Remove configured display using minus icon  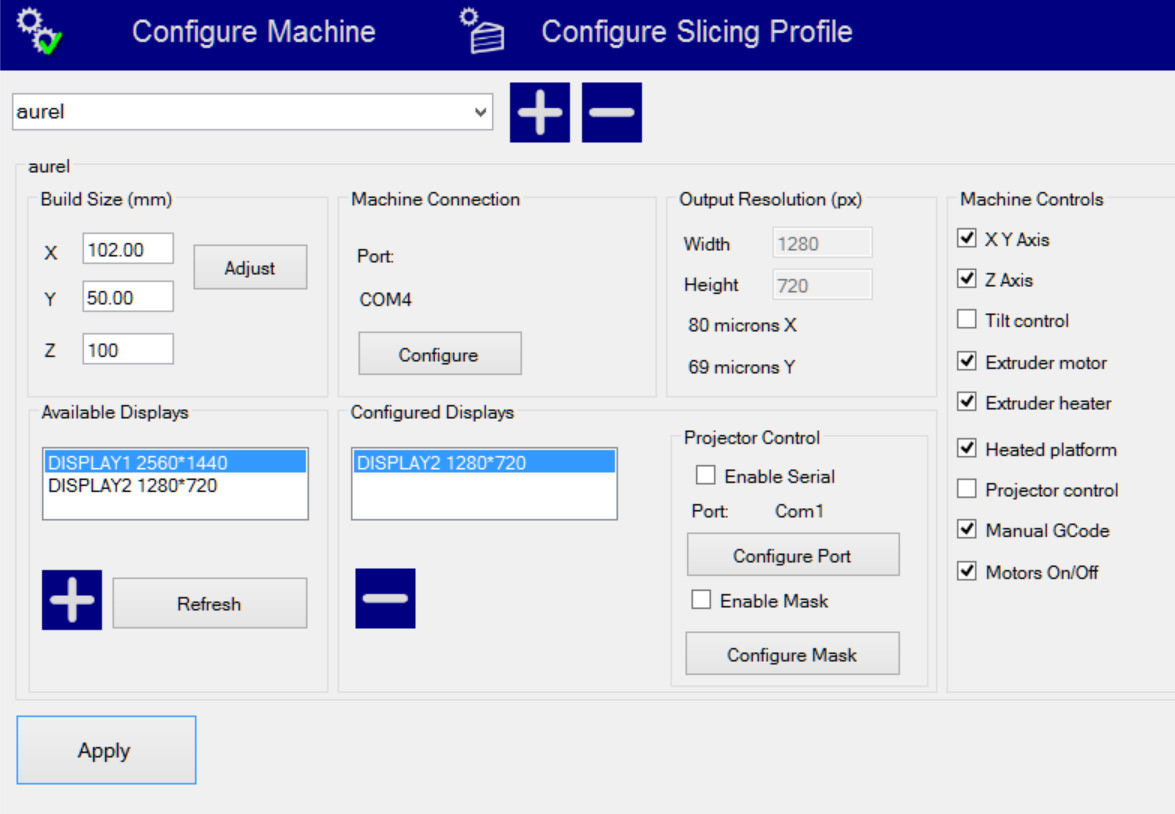pyautogui.click(x=385, y=599)
